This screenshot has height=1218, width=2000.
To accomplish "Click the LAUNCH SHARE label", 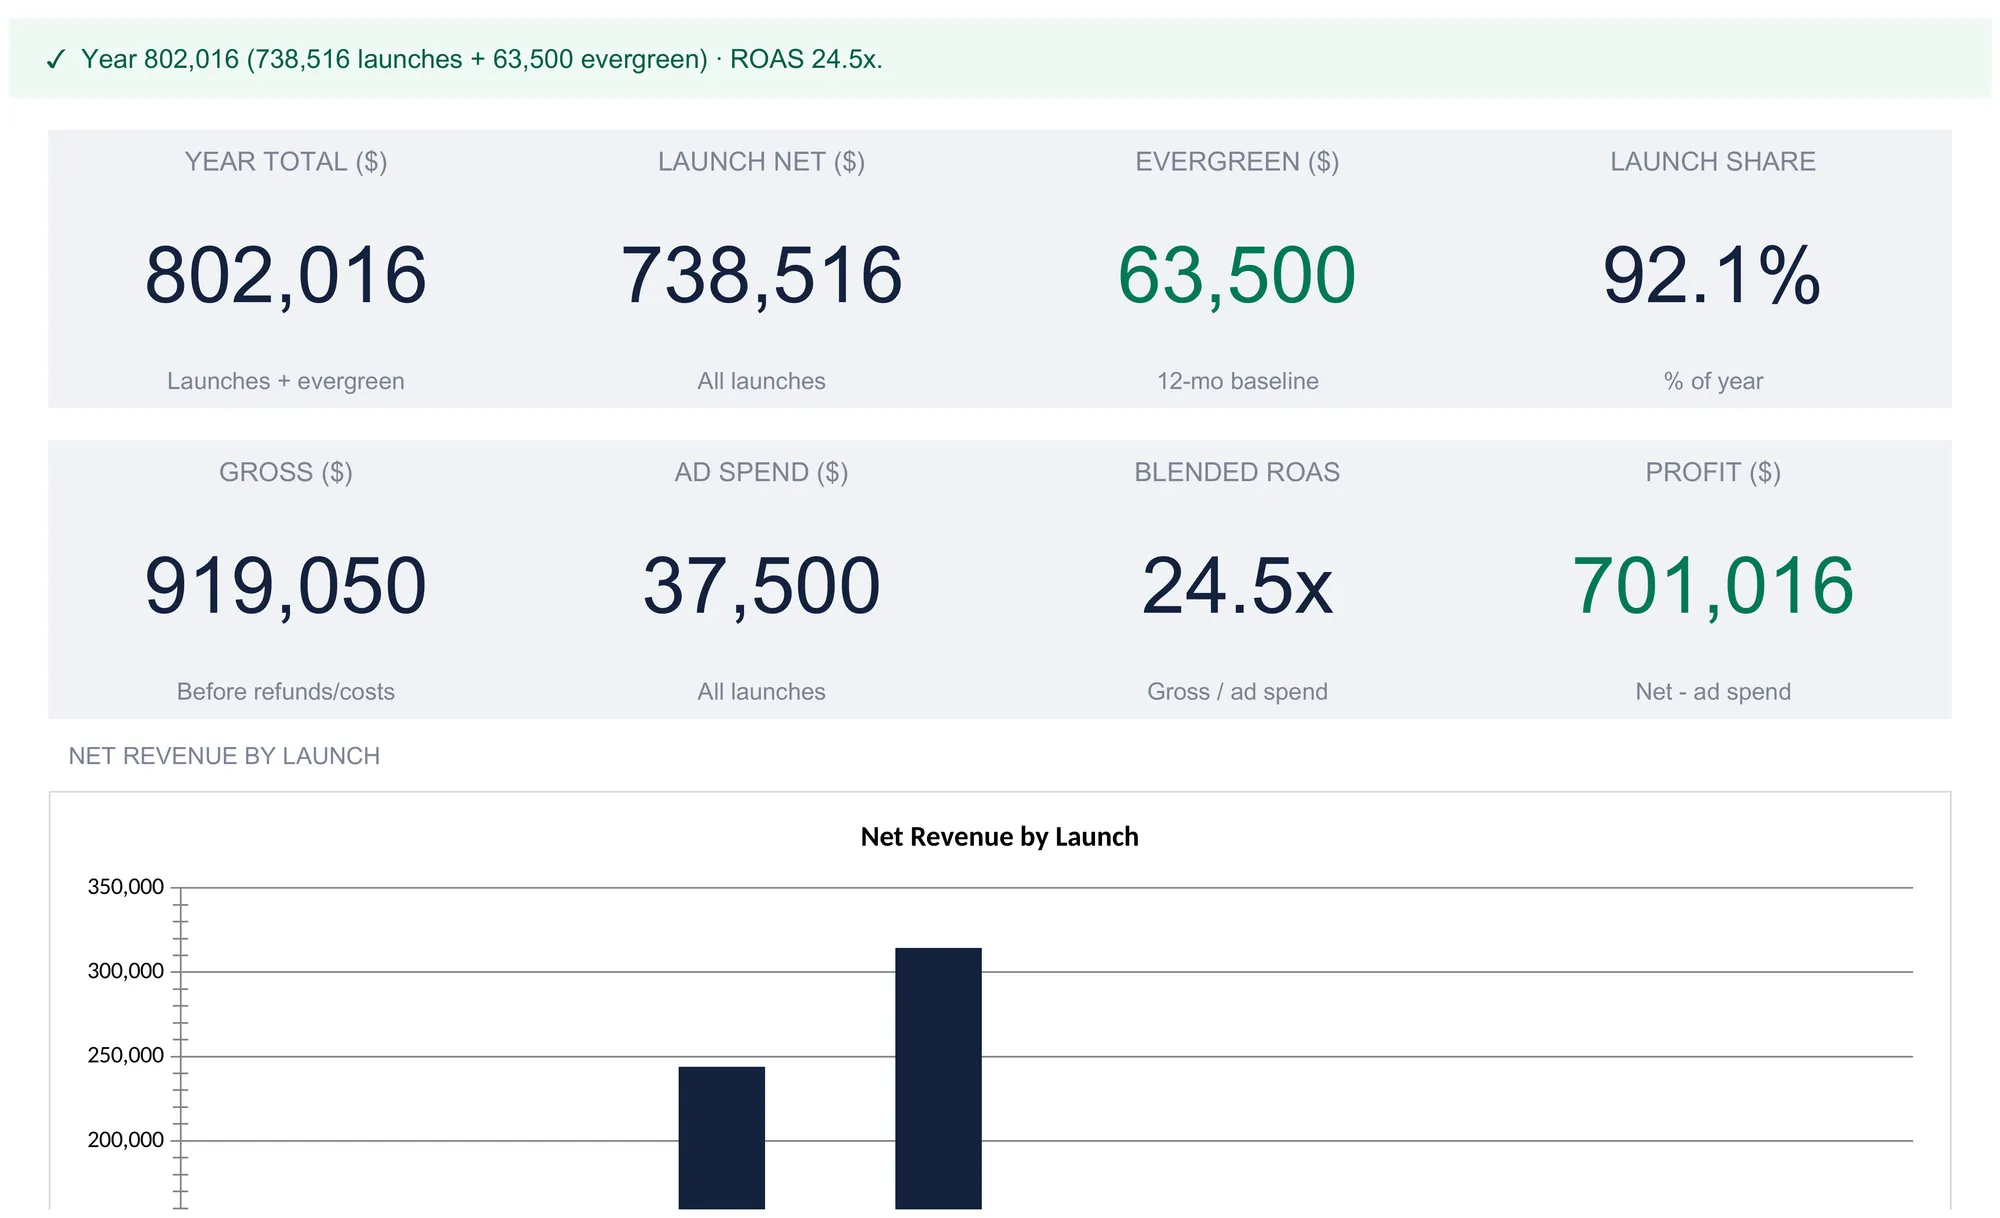I will (x=1713, y=162).
